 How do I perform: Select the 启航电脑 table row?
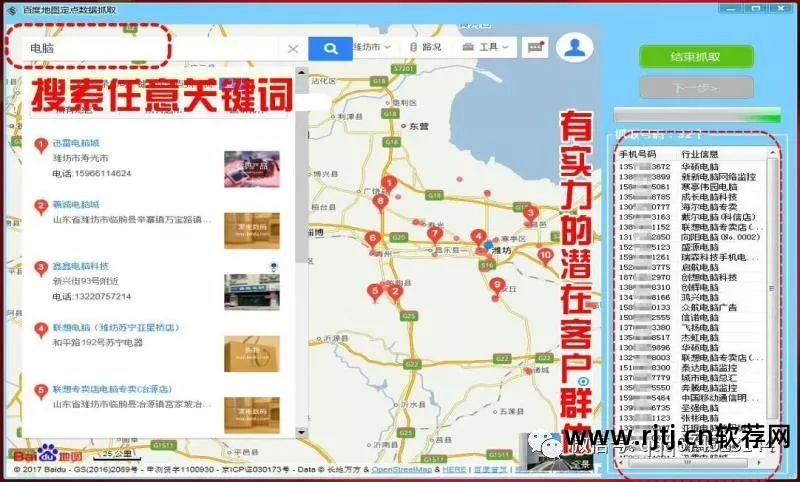coord(691,267)
